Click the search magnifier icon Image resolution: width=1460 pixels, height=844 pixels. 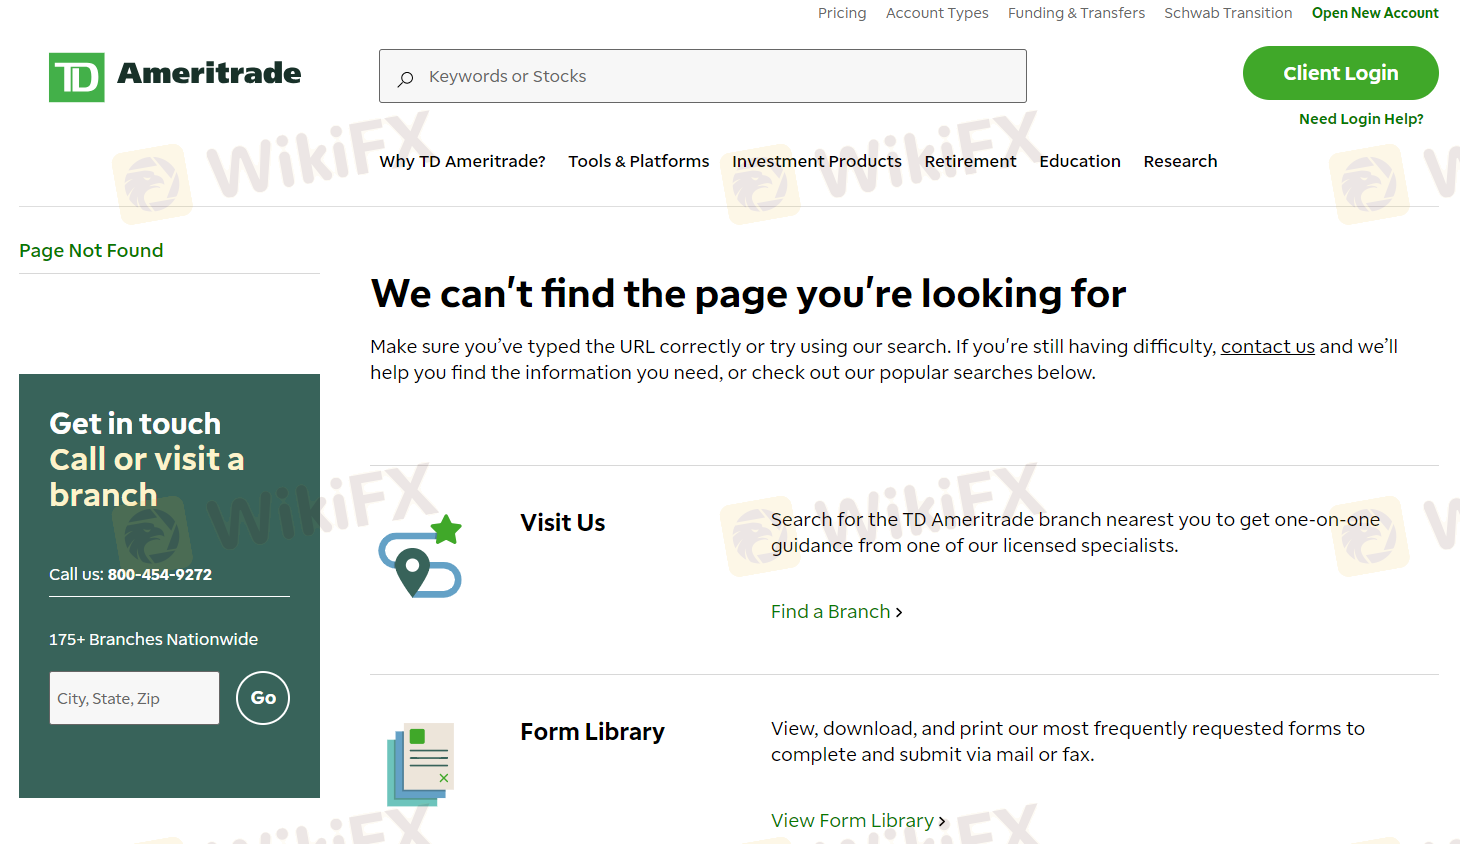(405, 78)
